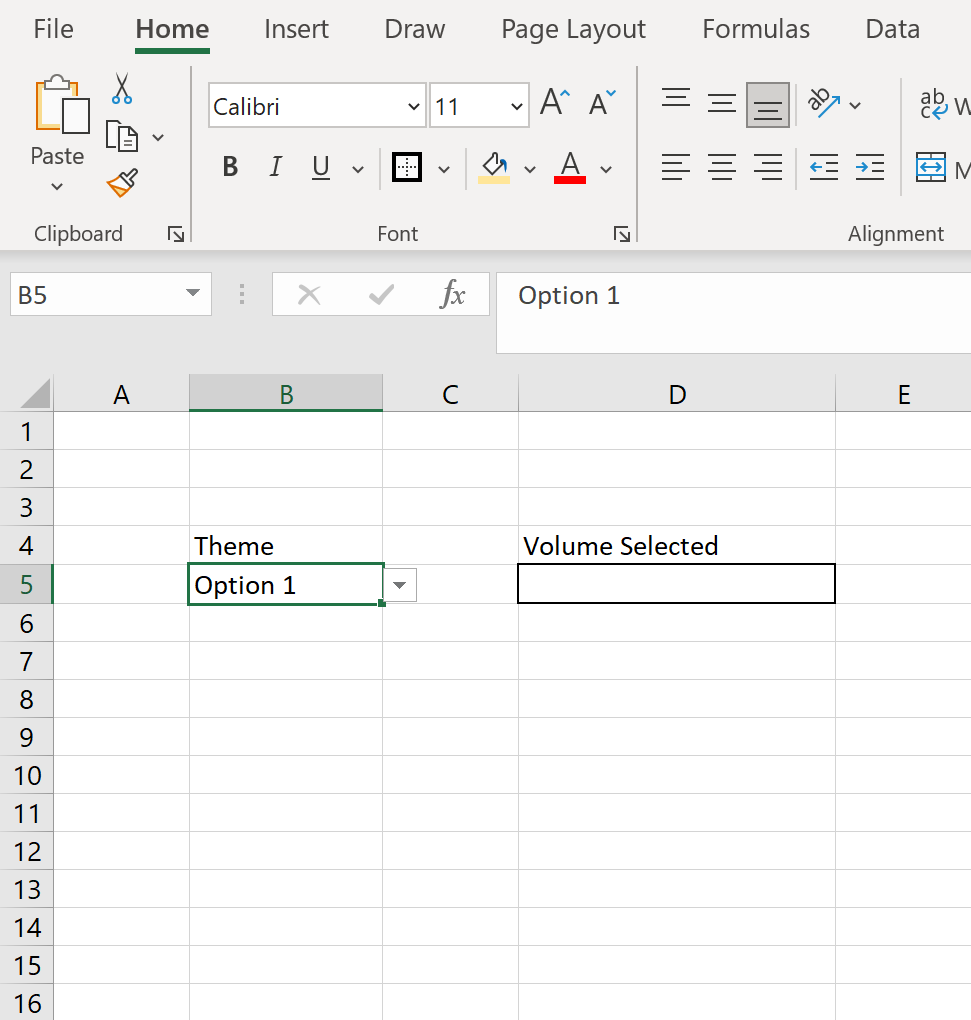971x1020 pixels.
Task: Select column A header
Action: 121,394
